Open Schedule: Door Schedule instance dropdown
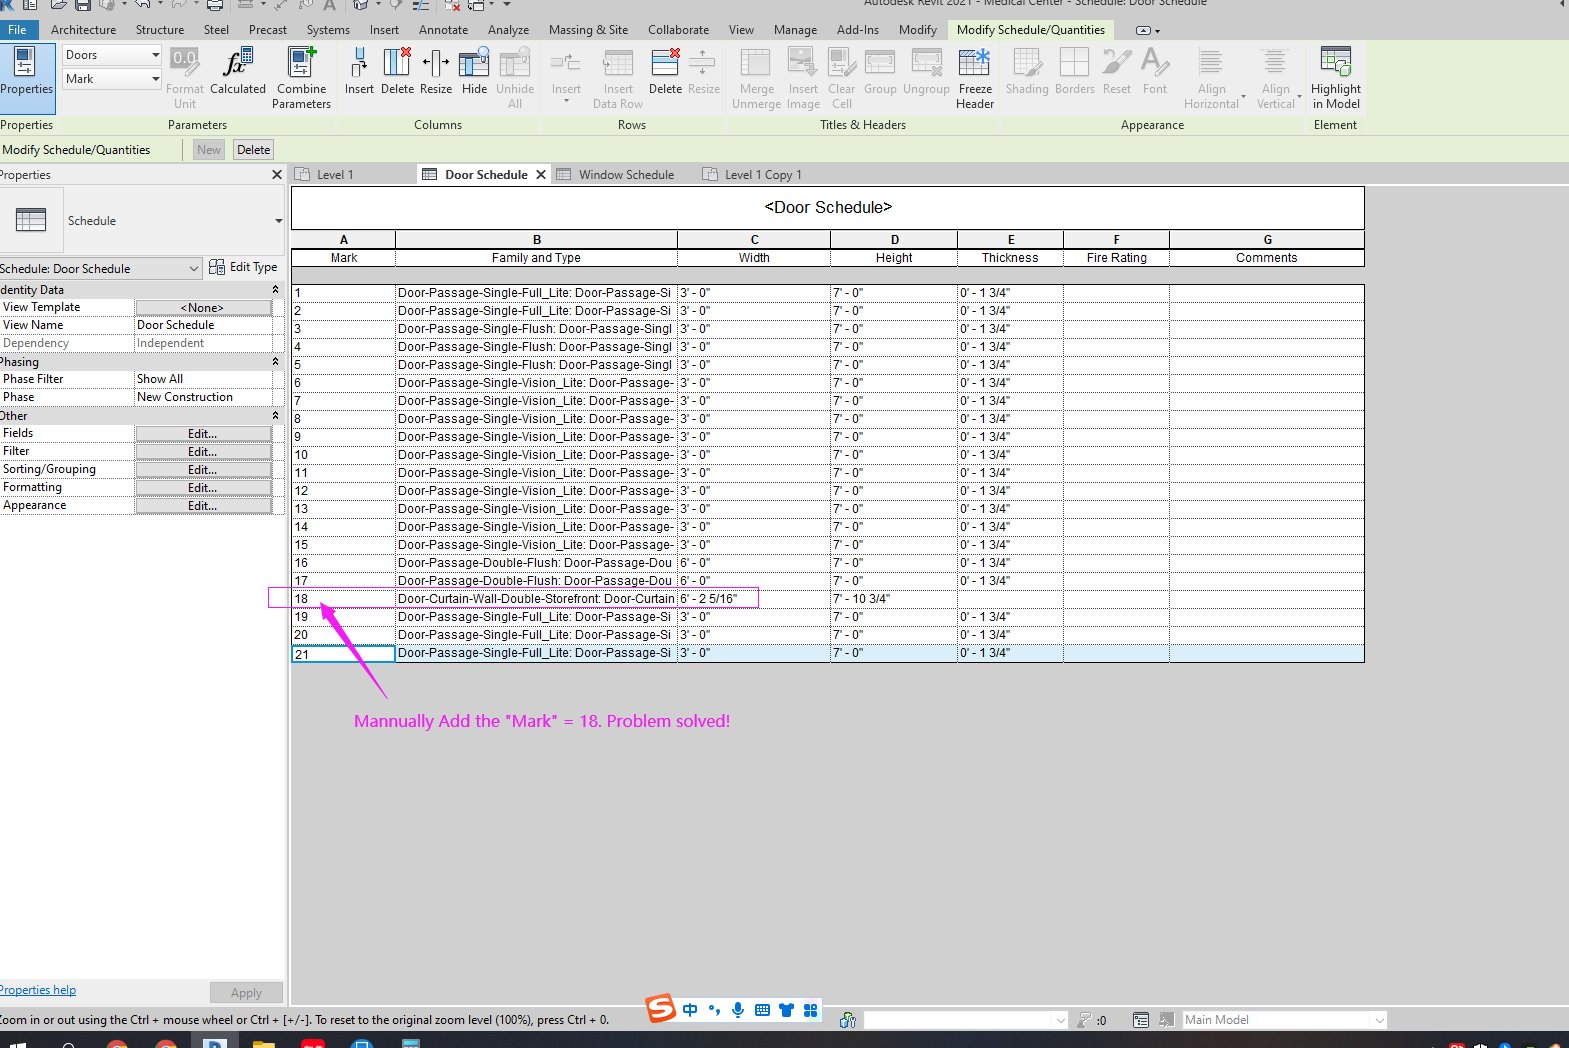The height and width of the screenshot is (1048, 1569). pos(100,268)
